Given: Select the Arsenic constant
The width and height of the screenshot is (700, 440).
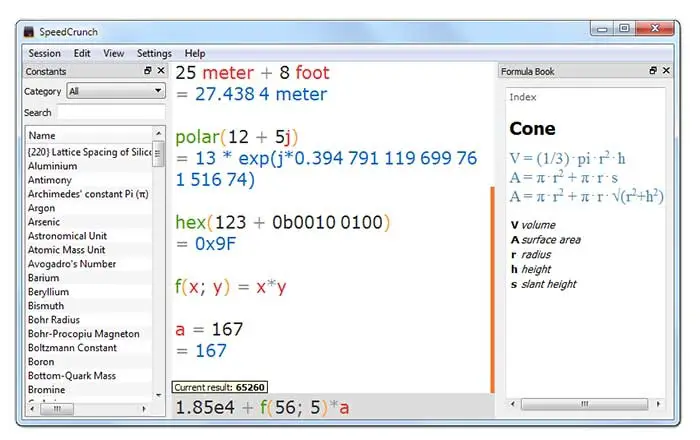Looking at the screenshot, I should coord(89,222).
